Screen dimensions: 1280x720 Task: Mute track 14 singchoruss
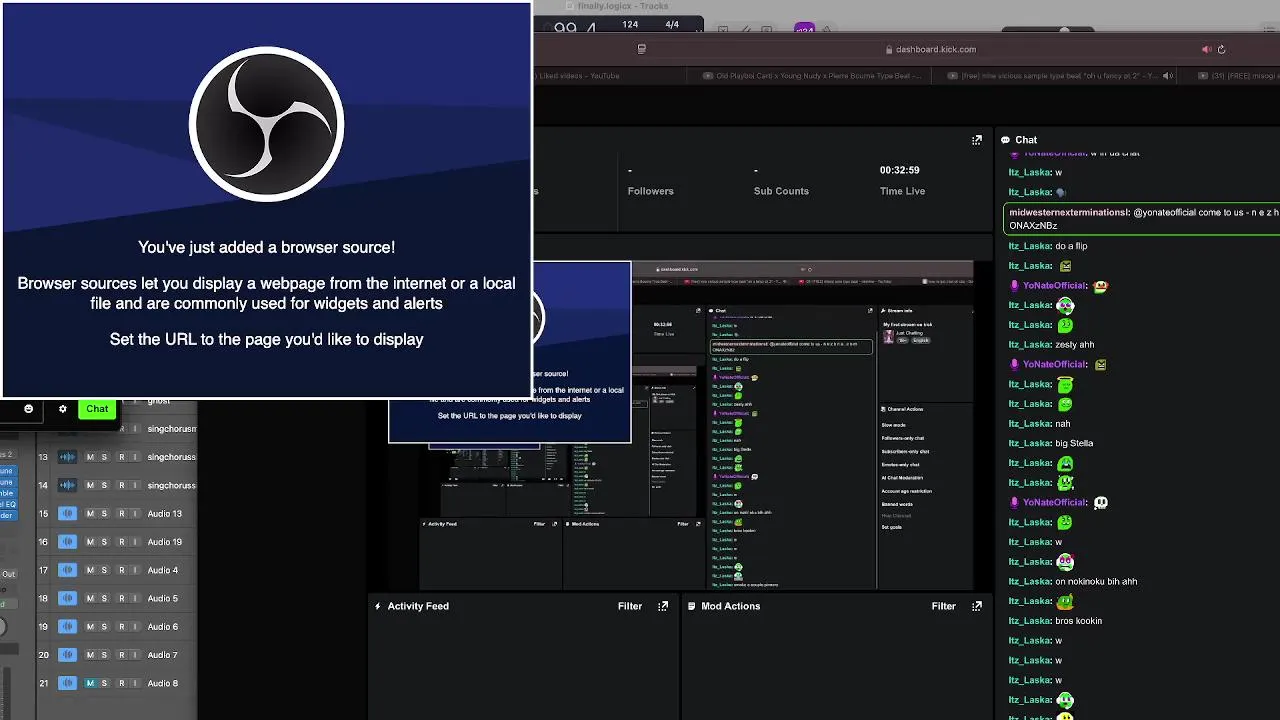point(90,485)
